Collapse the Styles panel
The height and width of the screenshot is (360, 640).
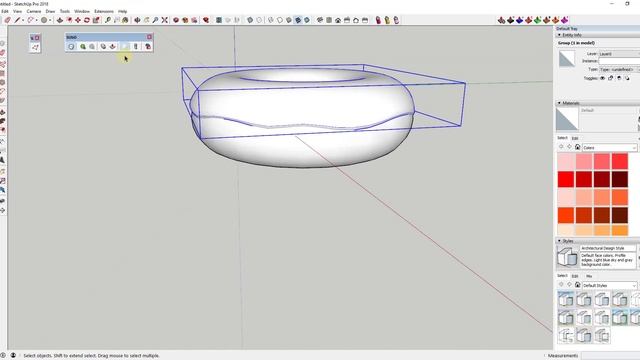click(559, 241)
